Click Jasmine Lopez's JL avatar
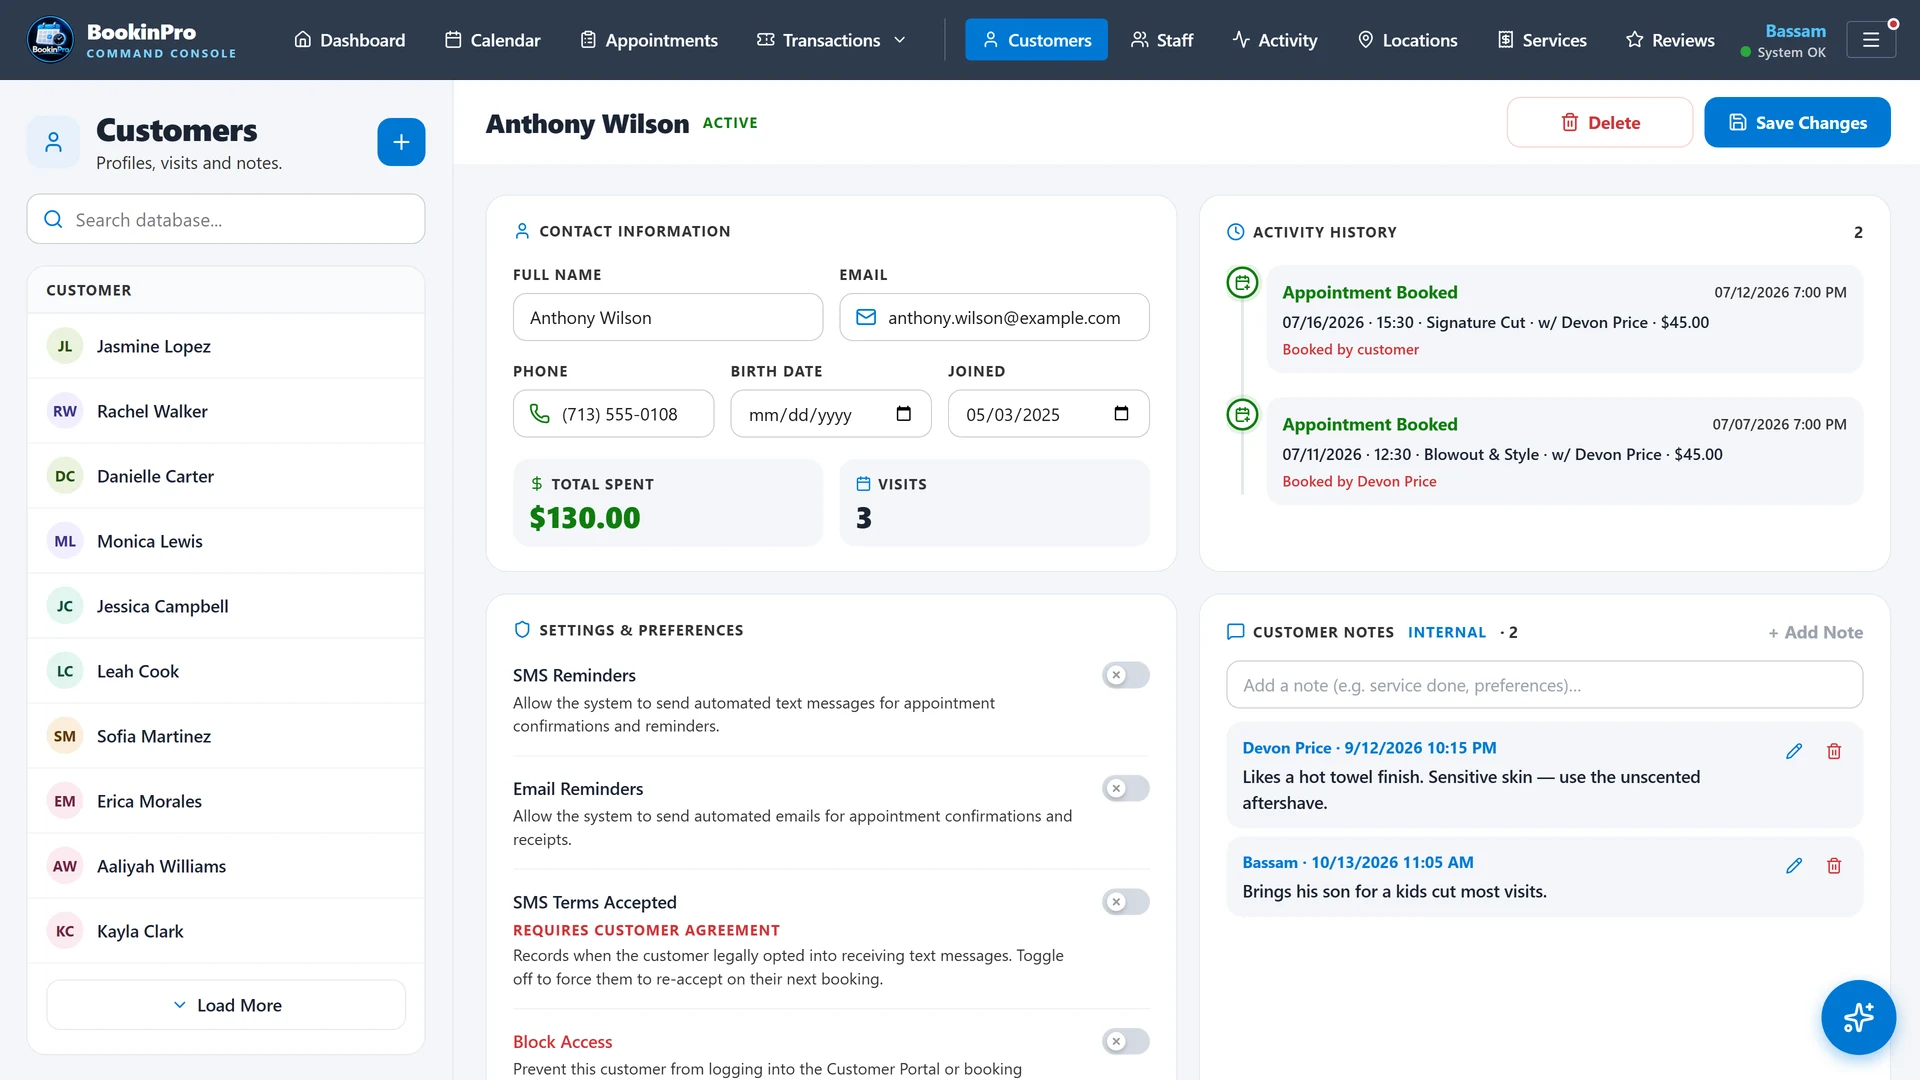The width and height of the screenshot is (1920, 1080). tap(65, 346)
